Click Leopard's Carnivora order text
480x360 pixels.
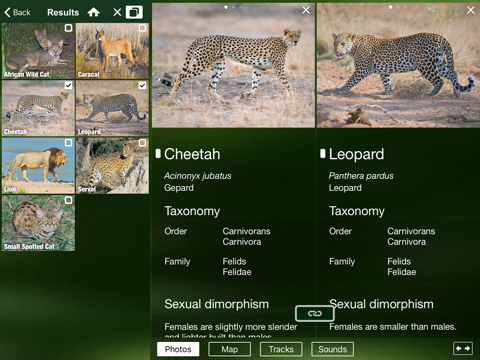406,242
